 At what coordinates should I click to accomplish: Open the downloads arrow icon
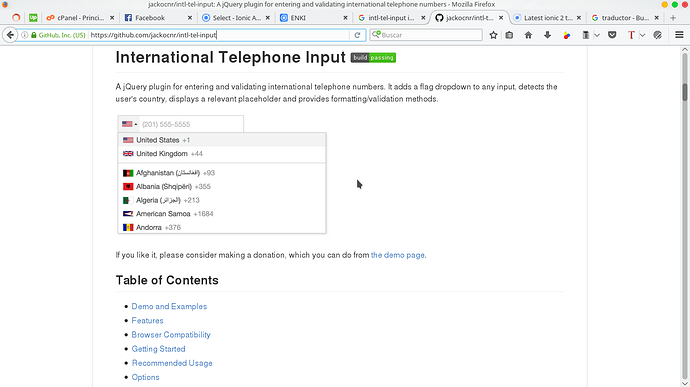coord(547,35)
